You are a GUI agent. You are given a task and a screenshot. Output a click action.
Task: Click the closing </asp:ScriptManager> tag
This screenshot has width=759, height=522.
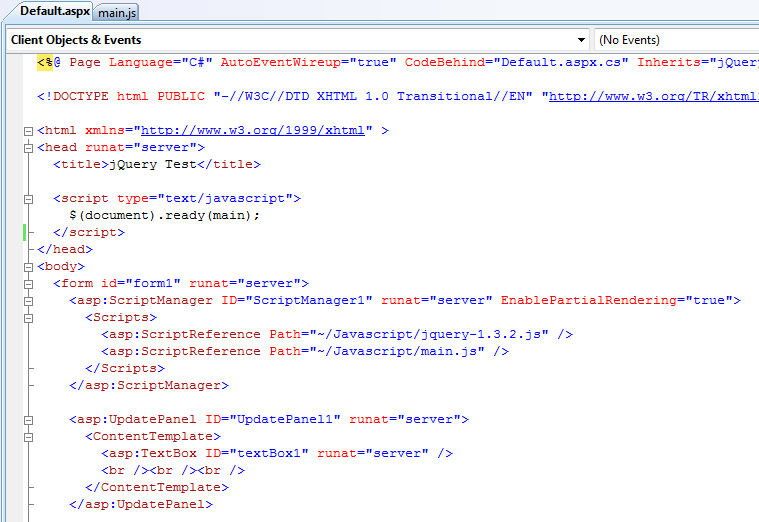click(149, 385)
